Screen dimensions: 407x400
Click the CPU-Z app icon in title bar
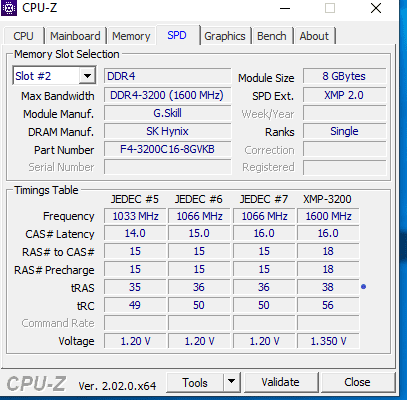pos(9,8)
